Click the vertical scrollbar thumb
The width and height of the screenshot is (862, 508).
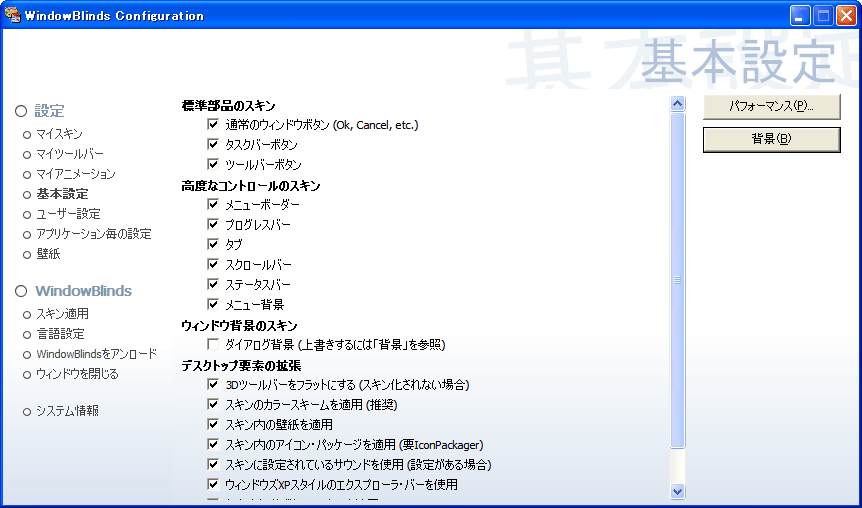coord(677,280)
